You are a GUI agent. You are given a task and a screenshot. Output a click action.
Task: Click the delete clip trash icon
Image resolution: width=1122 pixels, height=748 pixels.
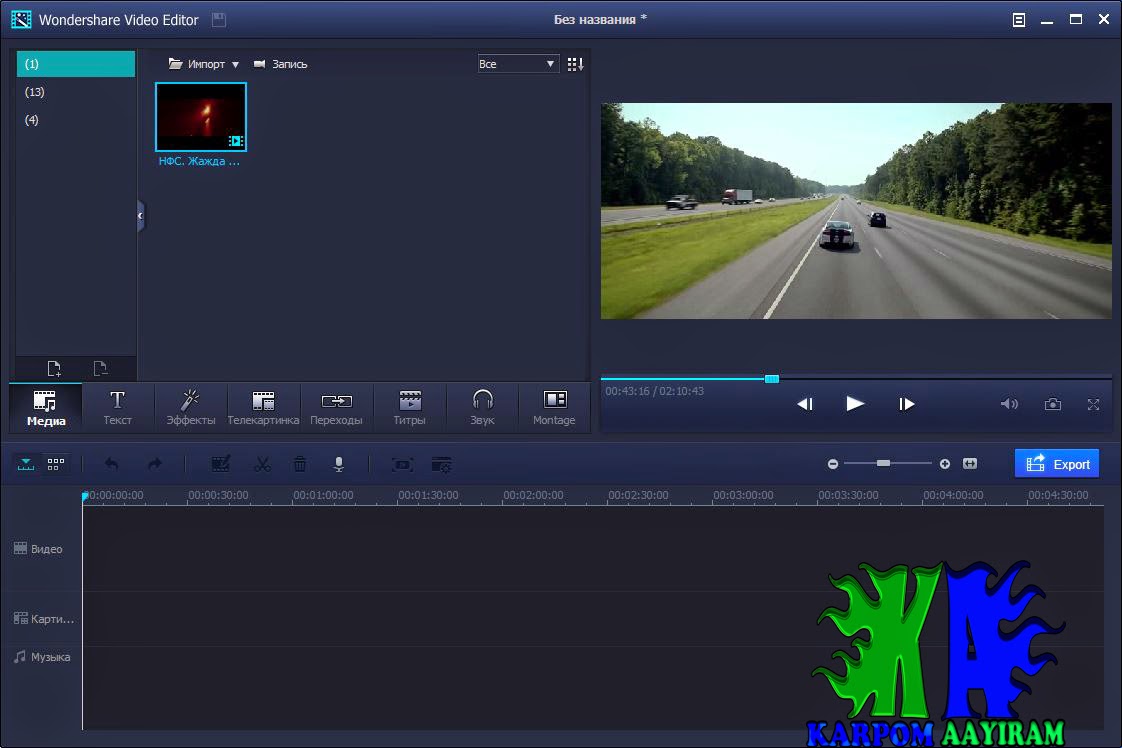[299, 463]
